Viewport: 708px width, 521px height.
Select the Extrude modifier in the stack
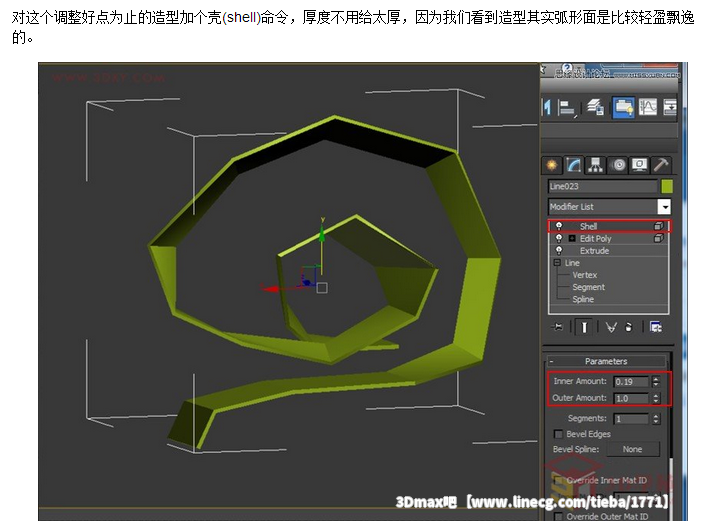594,251
